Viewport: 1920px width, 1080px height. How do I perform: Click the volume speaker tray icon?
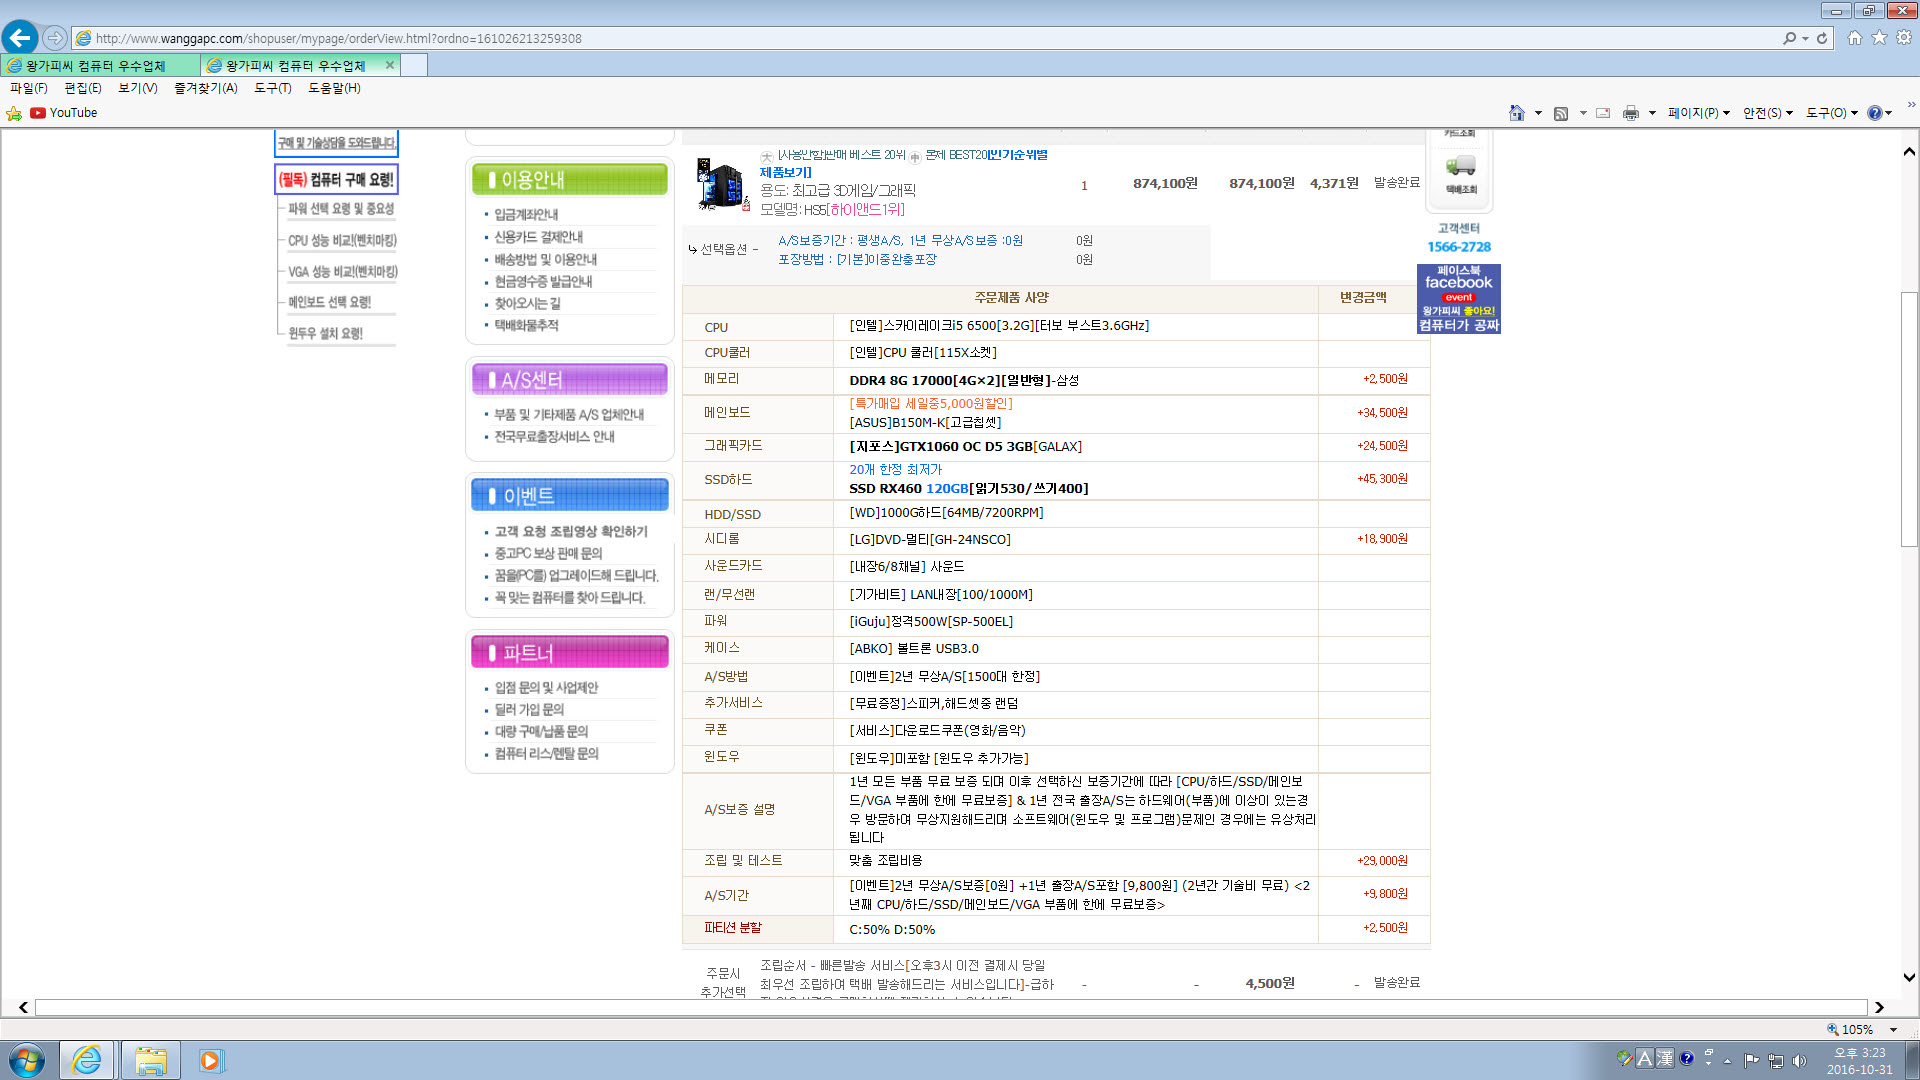tap(1800, 1060)
